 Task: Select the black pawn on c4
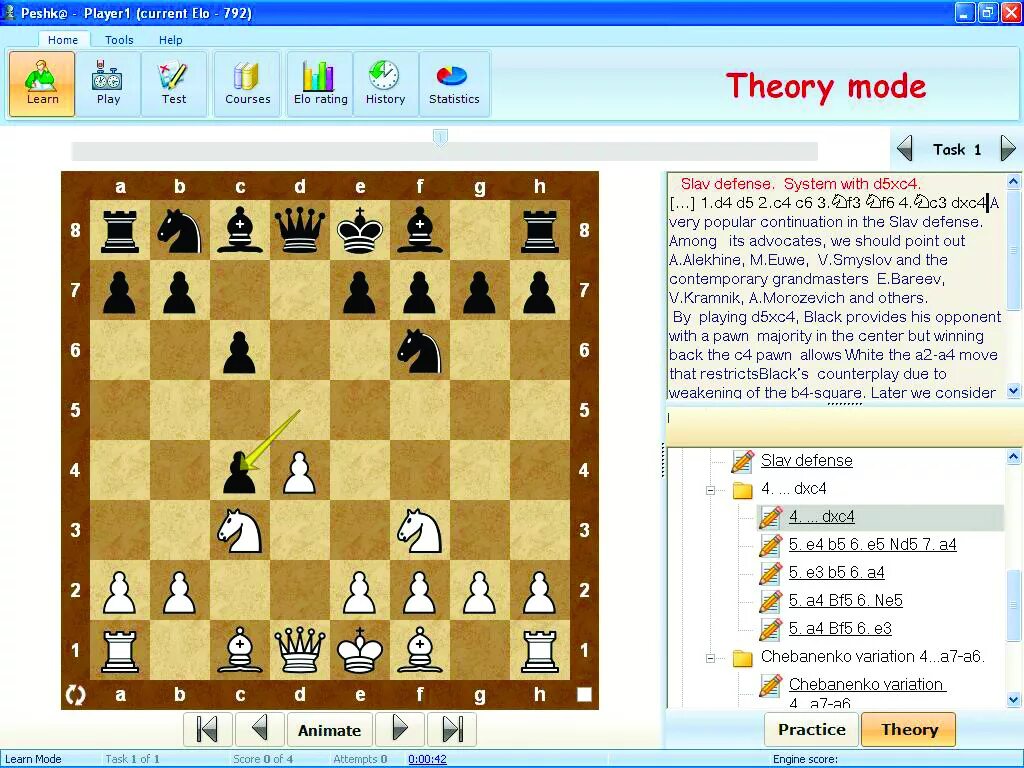pos(239,470)
